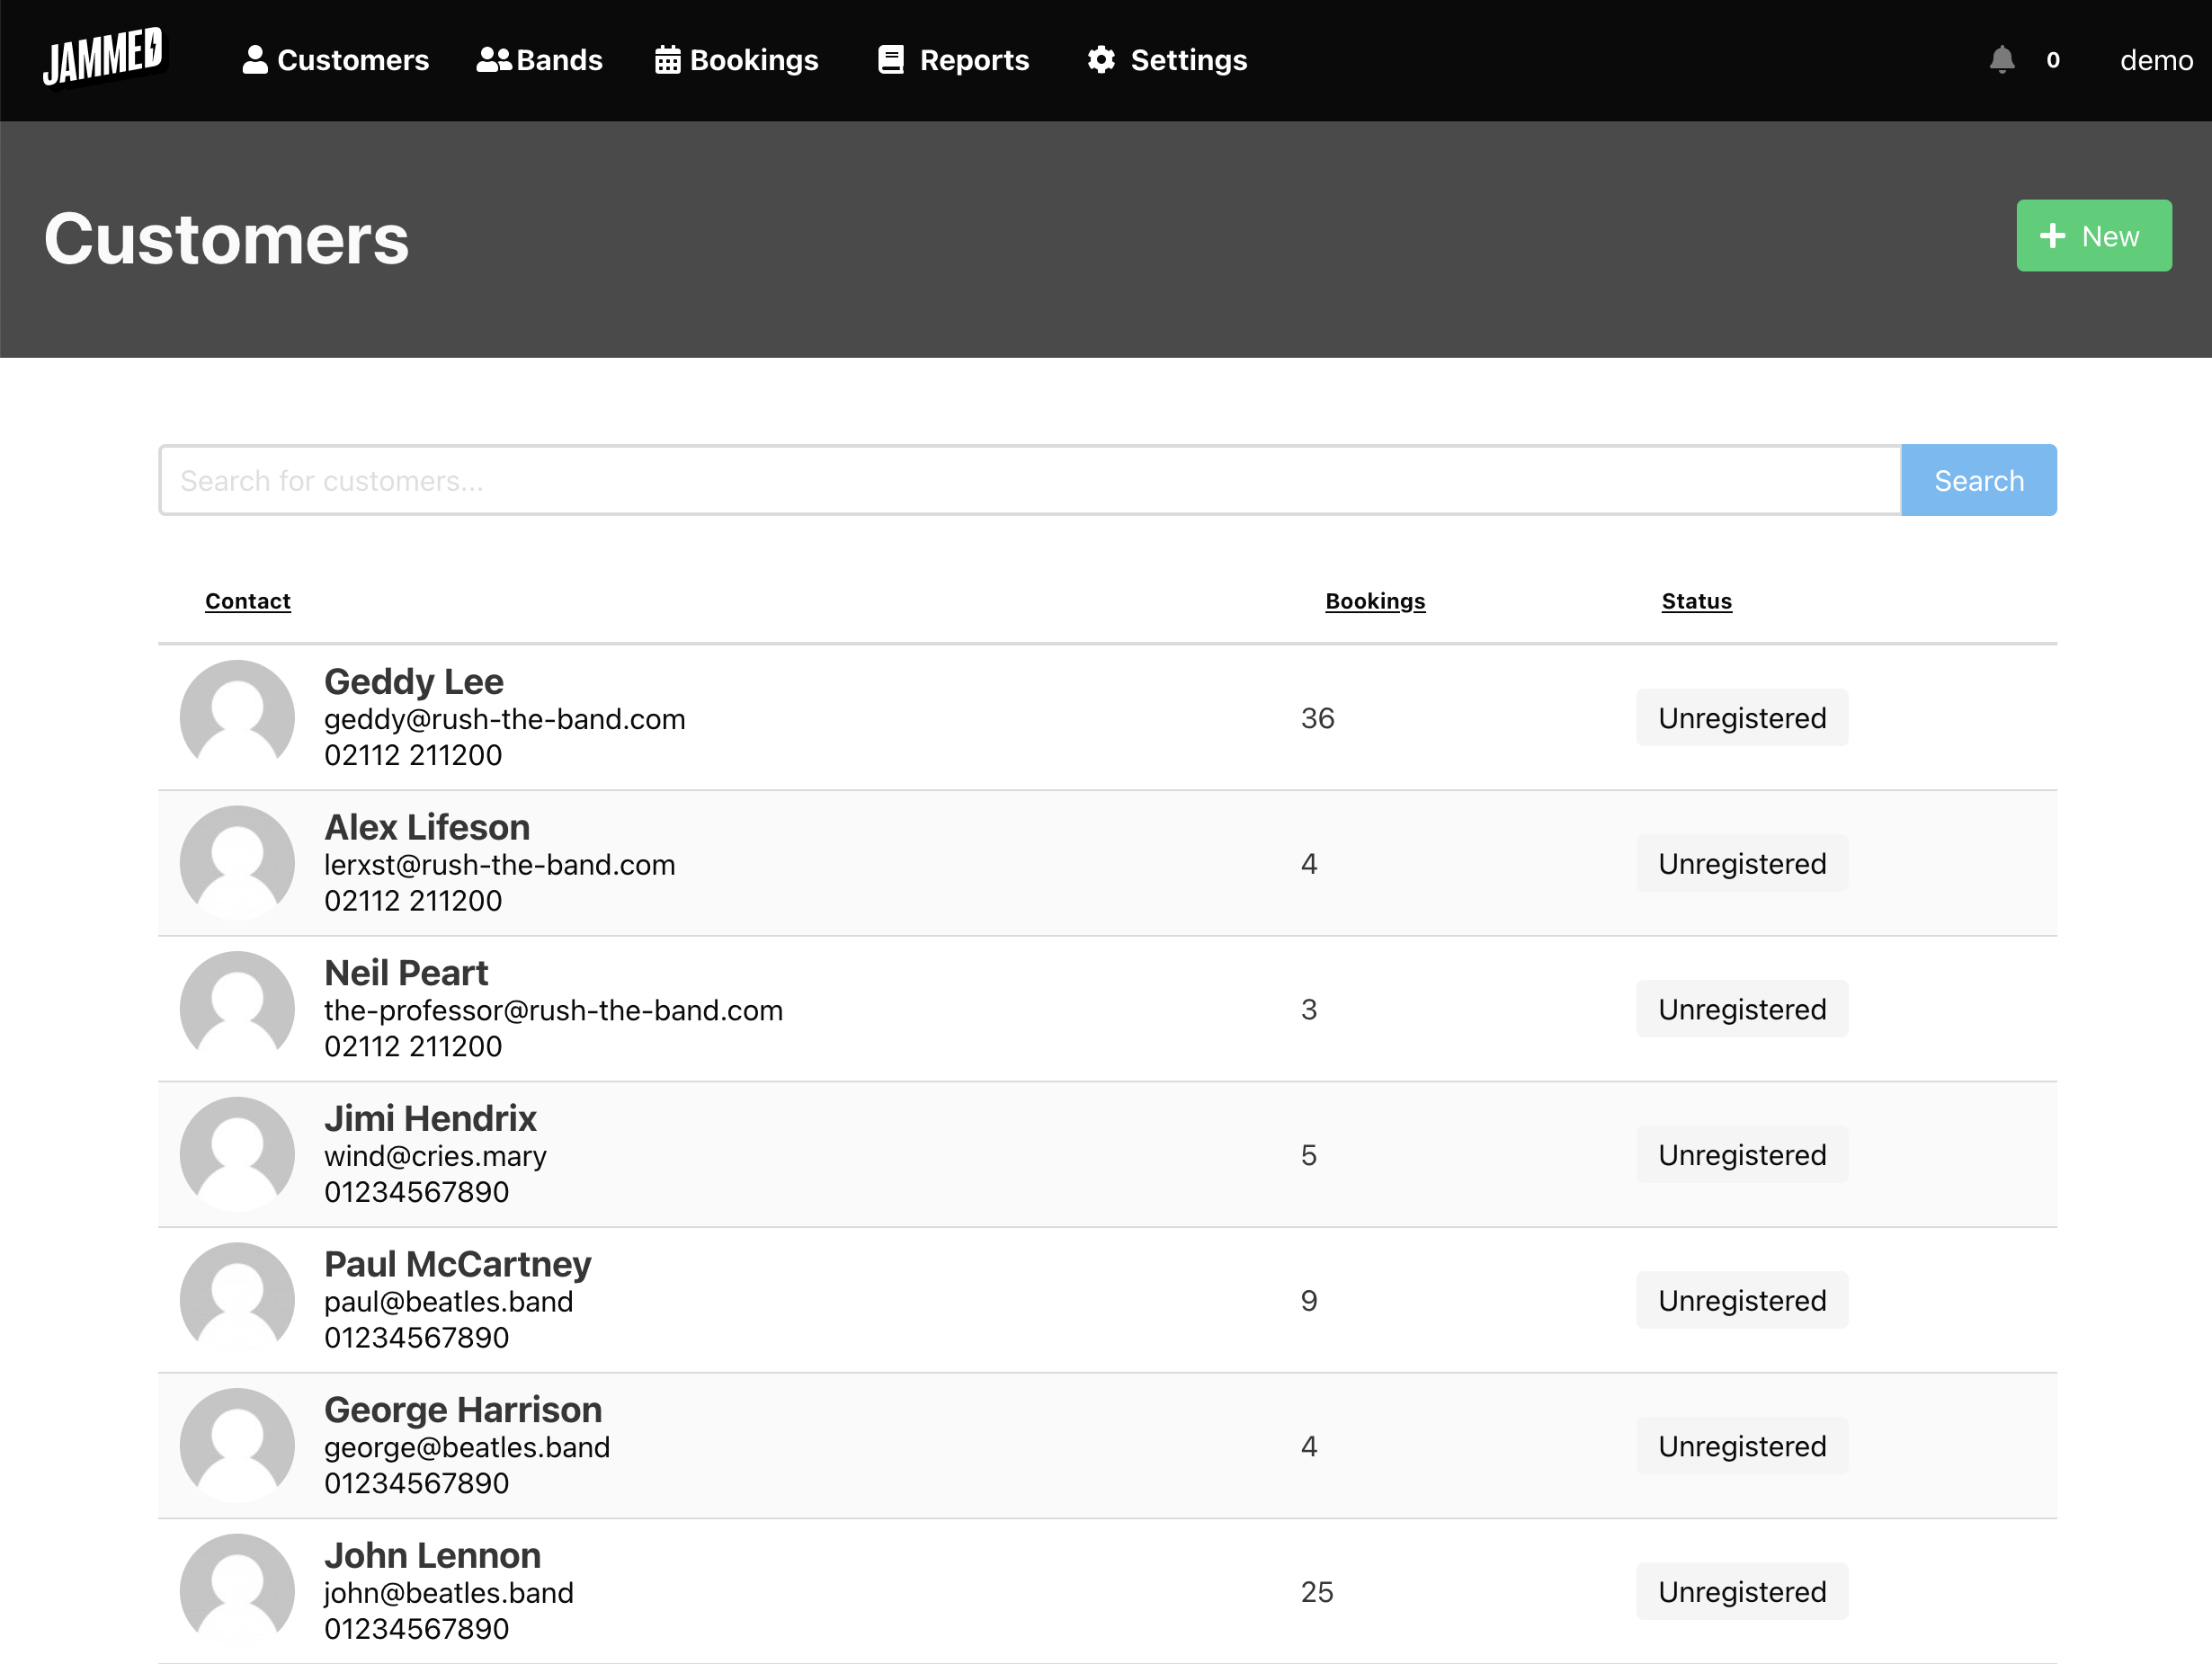The width and height of the screenshot is (2212, 1664).
Task: Sort by the Status column
Action: pyautogui.click(x=1697, y=601)
